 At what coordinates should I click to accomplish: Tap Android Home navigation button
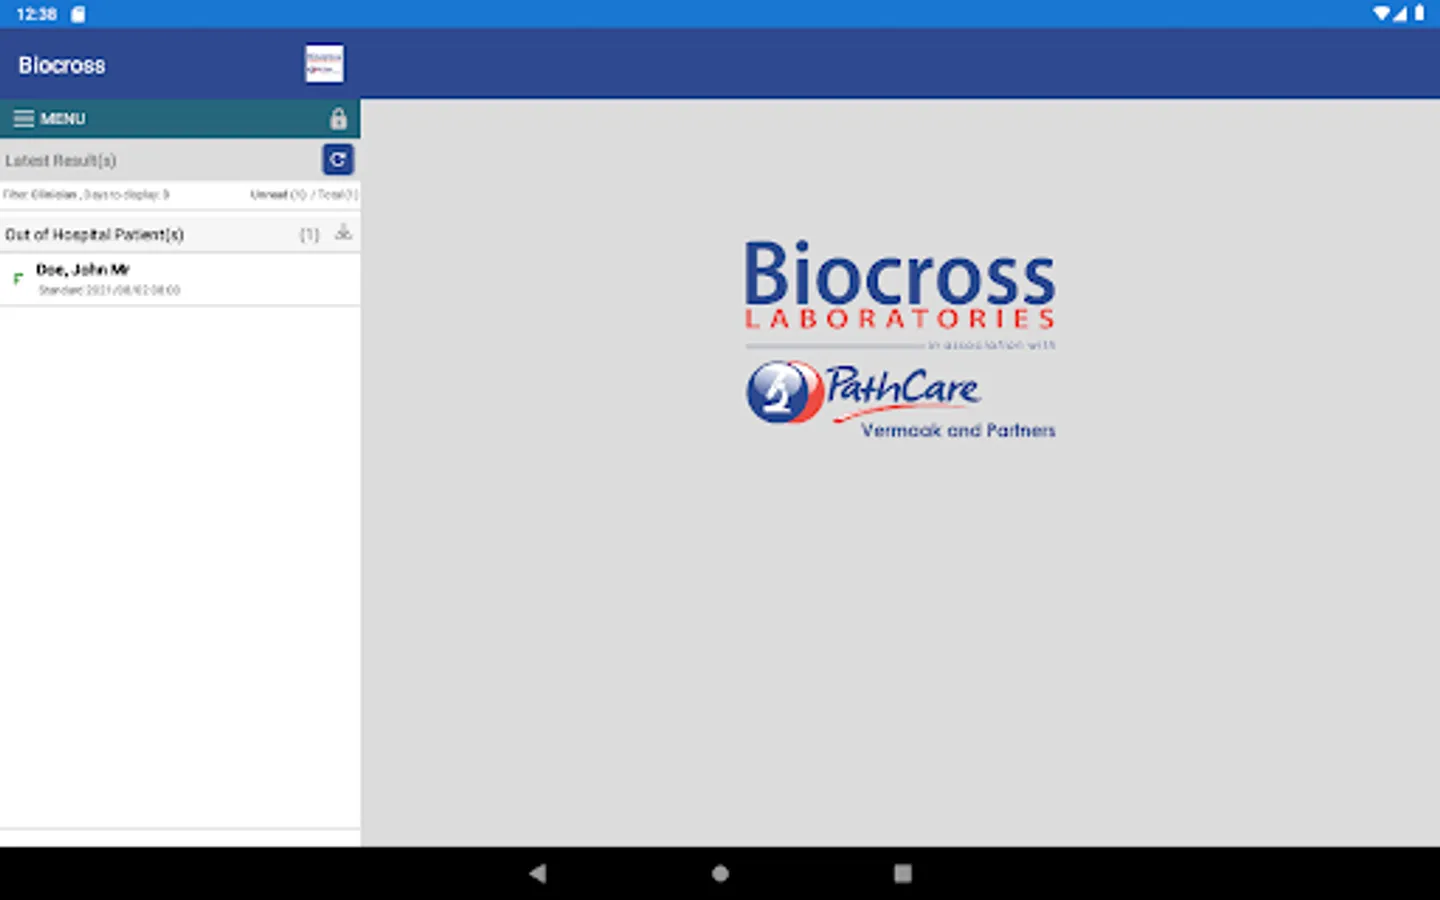tap(720, 873)
